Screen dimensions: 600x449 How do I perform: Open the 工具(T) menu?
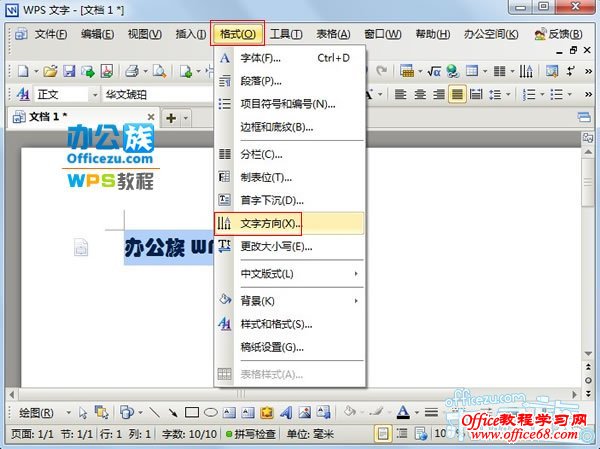click(286, 34)
